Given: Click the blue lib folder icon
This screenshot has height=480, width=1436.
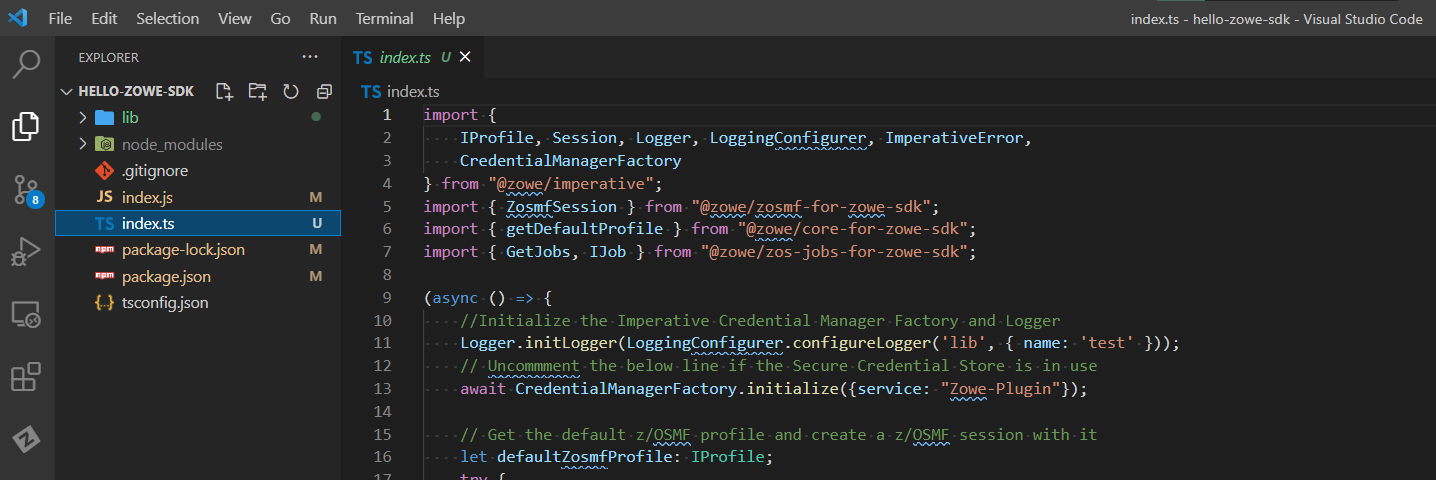Looking at the screenshot, I should 104,118.
